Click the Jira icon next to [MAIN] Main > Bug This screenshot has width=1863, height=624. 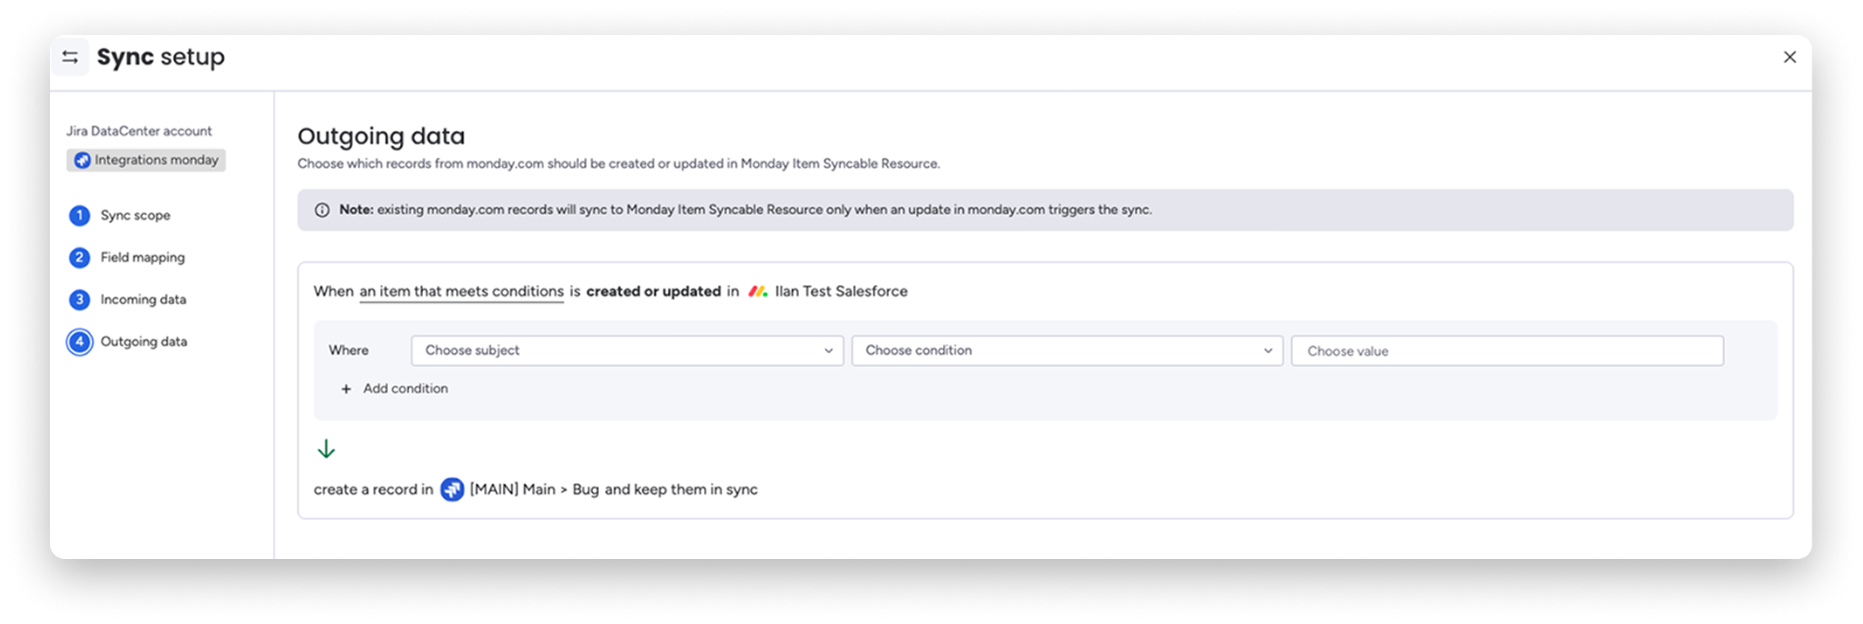coord(451,489)
